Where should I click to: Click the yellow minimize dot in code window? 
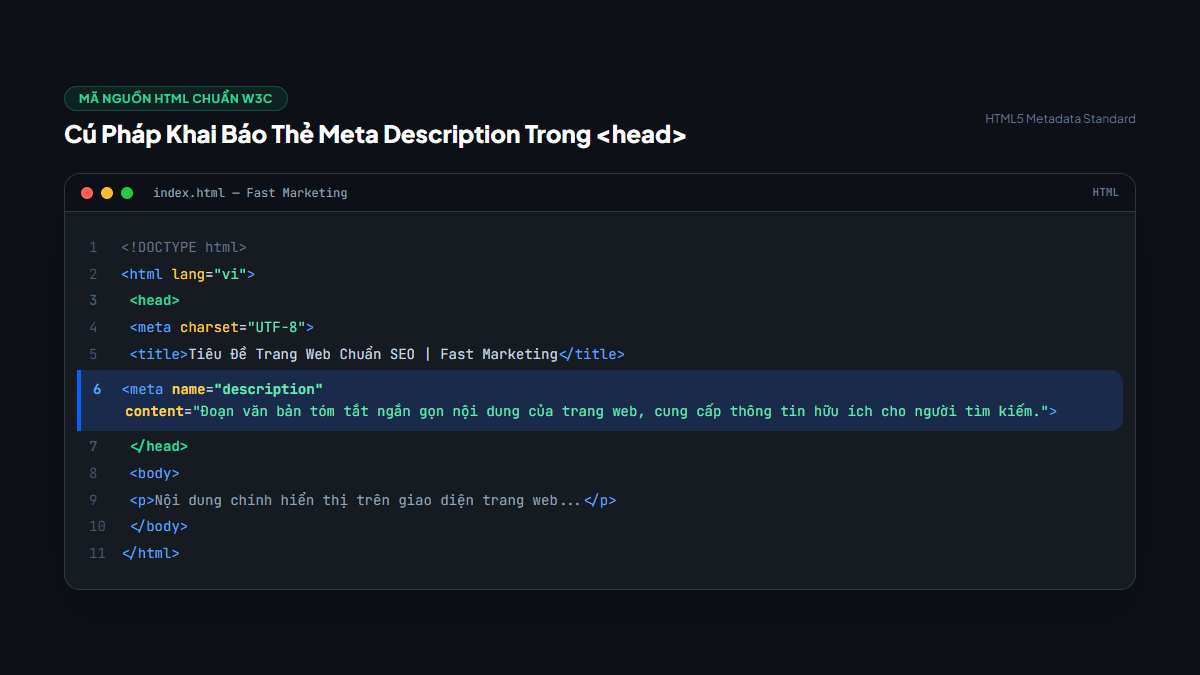(107, 193)
